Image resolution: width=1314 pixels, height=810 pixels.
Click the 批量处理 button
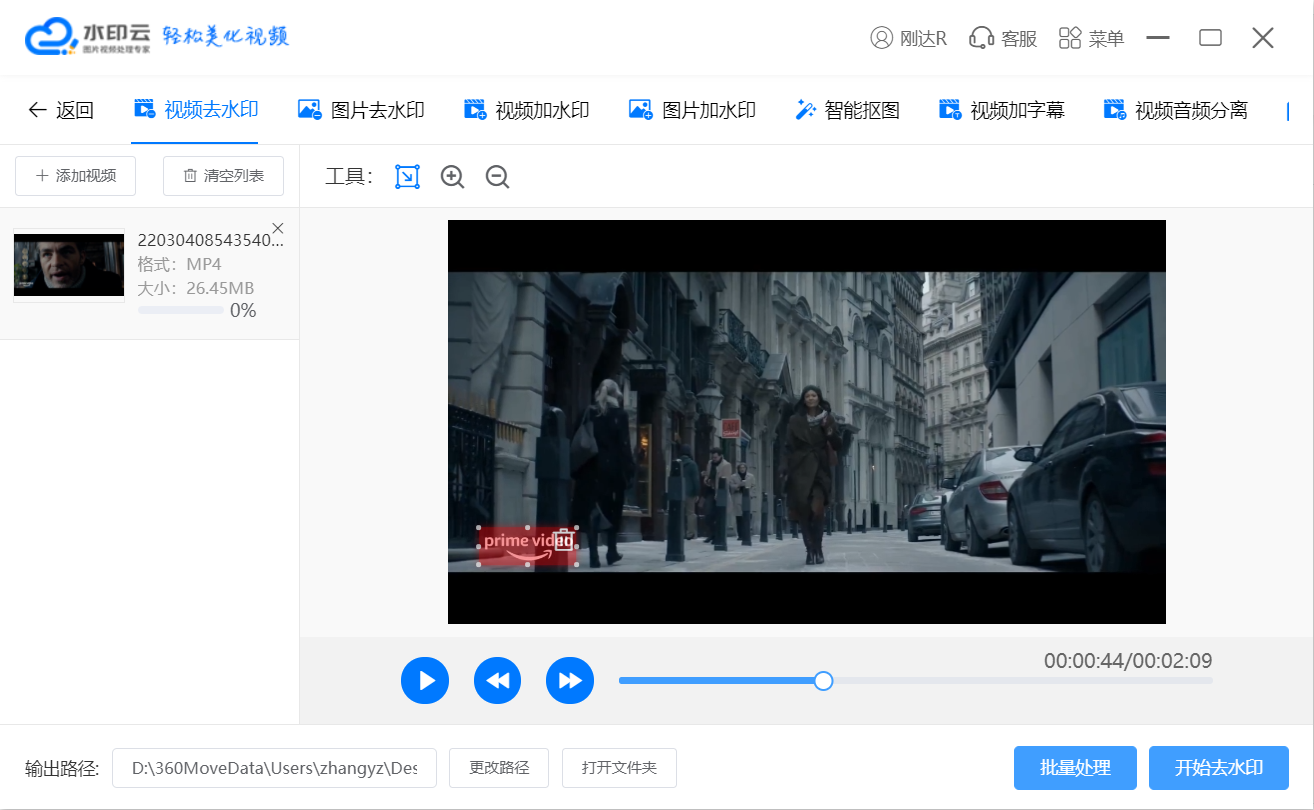[x=1075, y=768]
